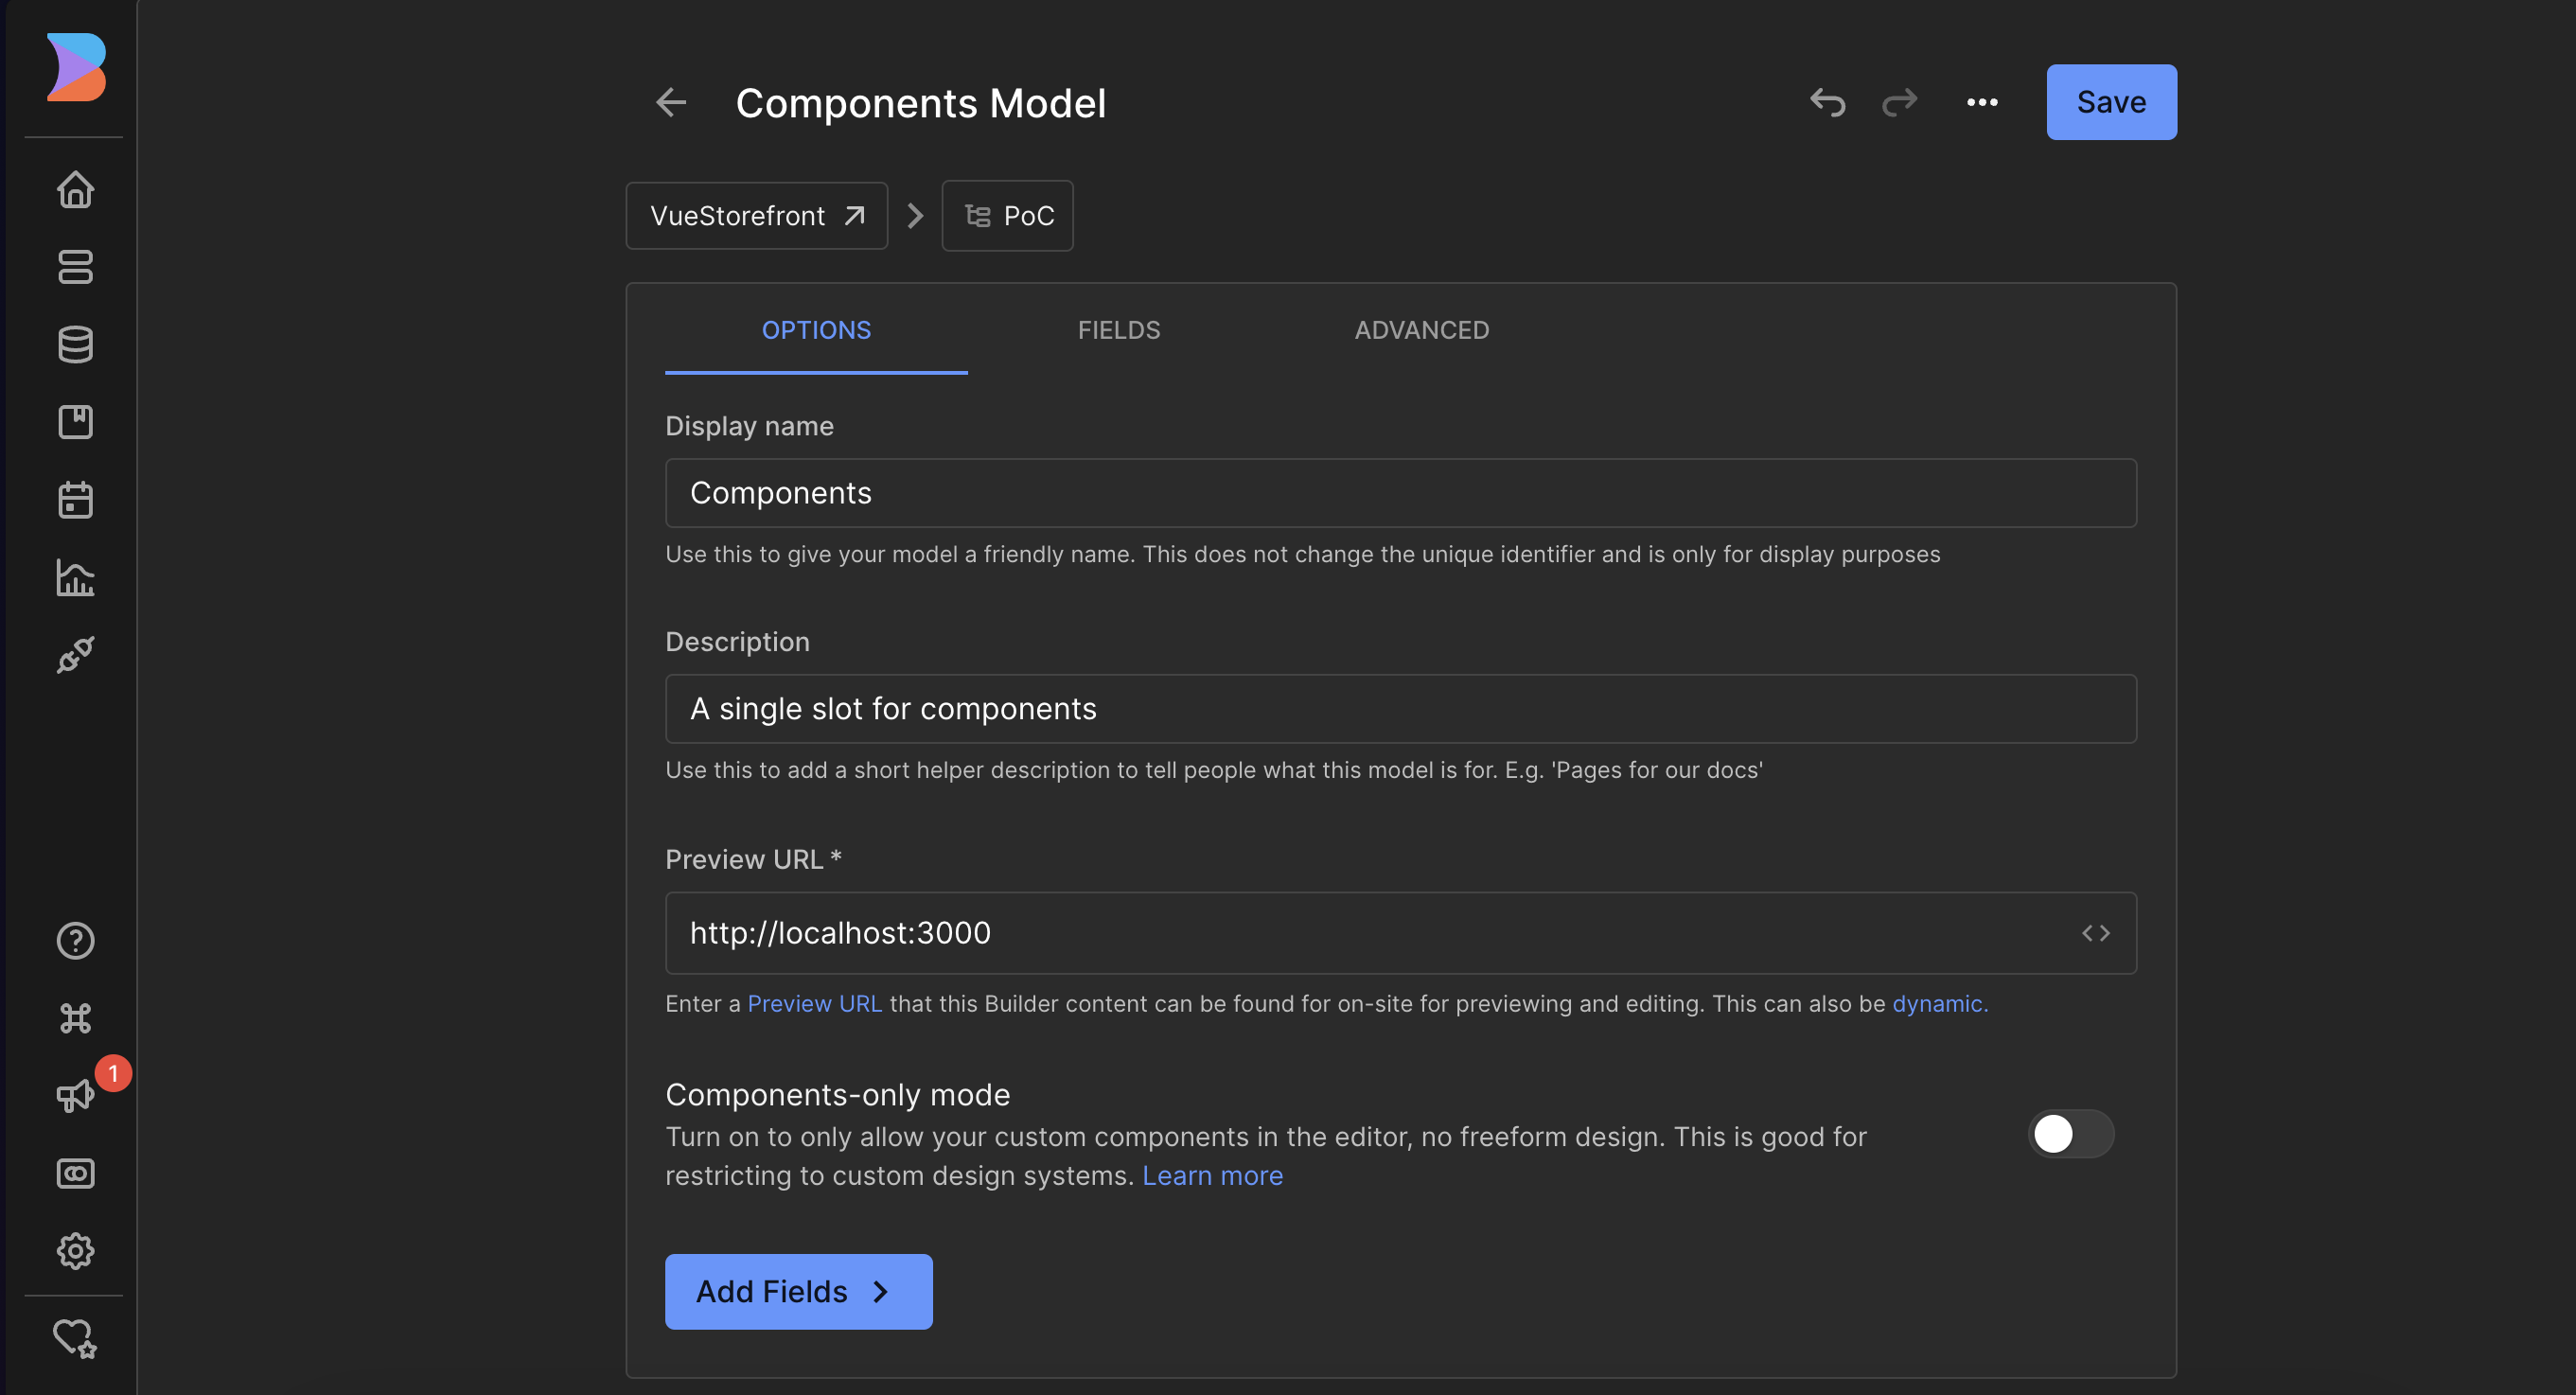2576x1395 pixels.
Task: Open the settings gear icon
Action: (x=76, y=1250)
